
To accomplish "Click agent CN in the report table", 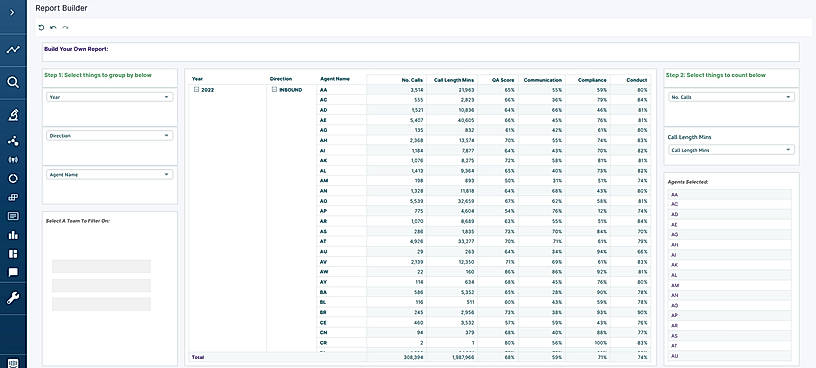I will tap(323, 333).
